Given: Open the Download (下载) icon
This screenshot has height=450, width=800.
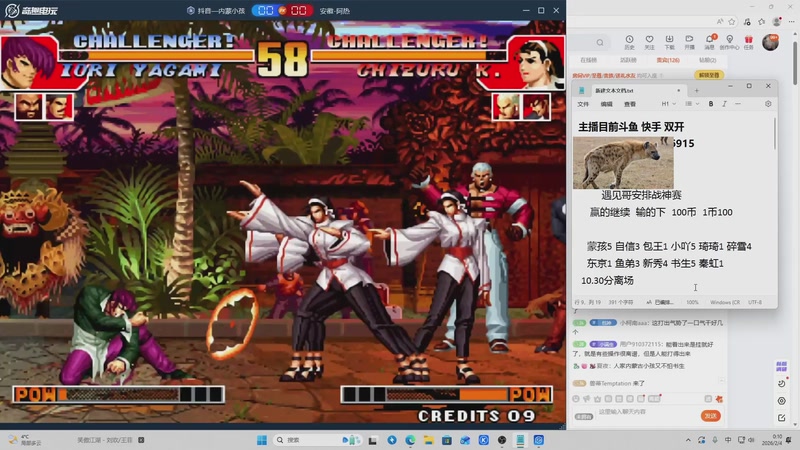Looking at the screenshot, I should [x=669, y=42].
